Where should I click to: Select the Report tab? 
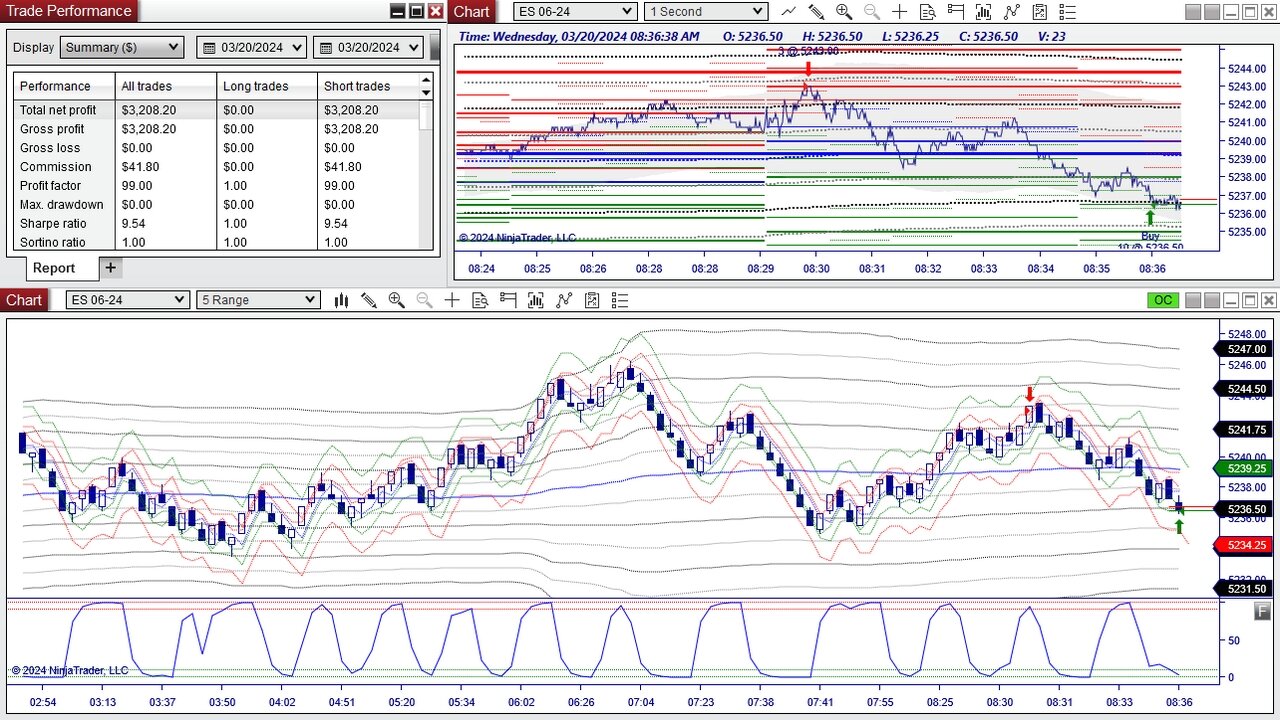[x=54, y=268]
